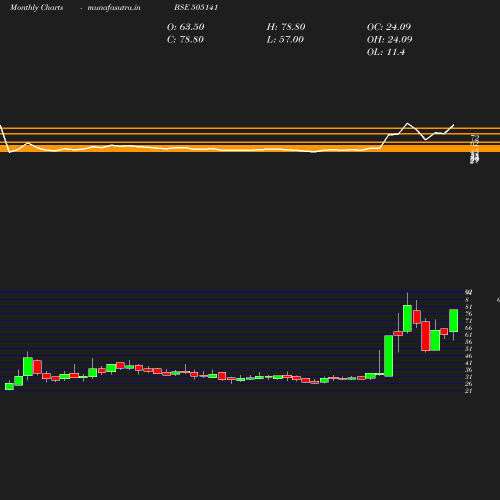Click the high value "H: 78.80"

coord(286,27)
